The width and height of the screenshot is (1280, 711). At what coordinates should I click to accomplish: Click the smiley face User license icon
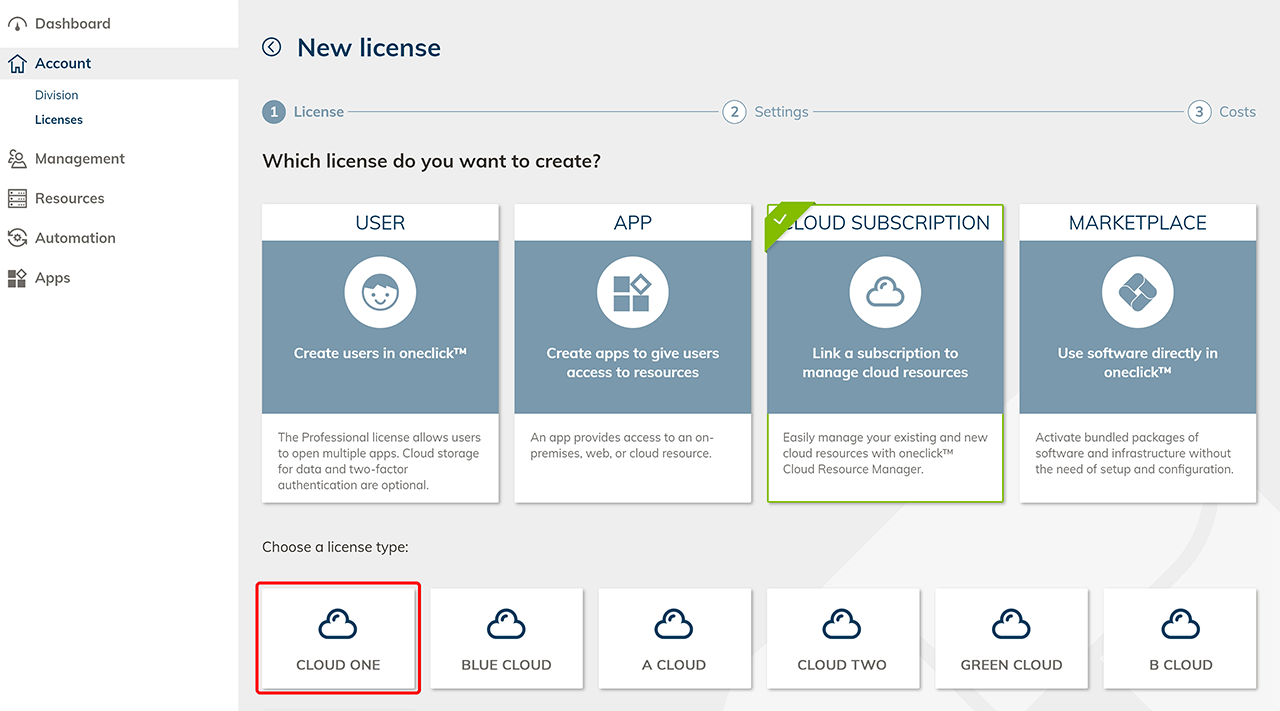click(380, 294)
